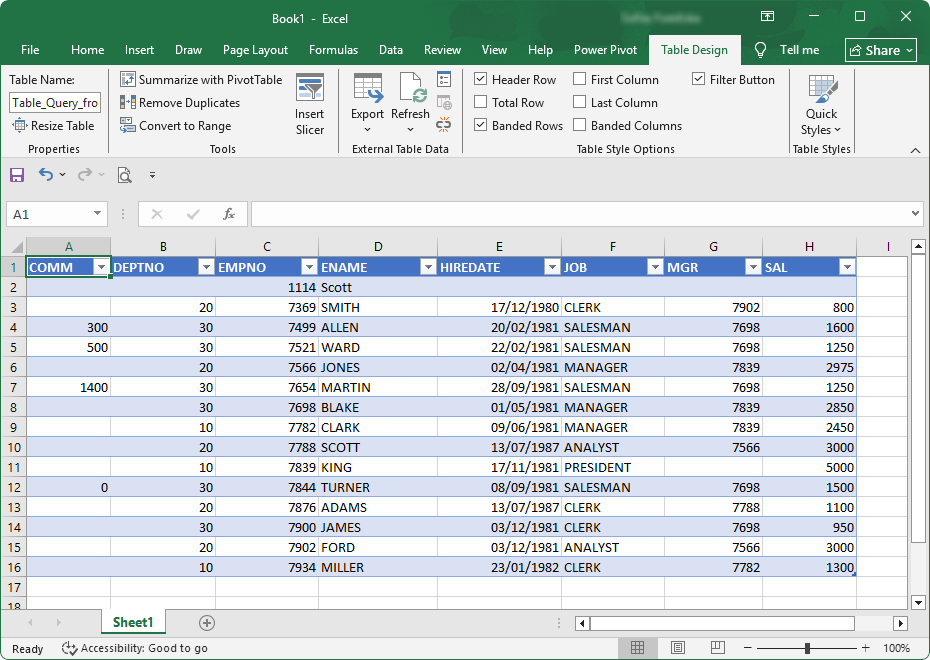Enable the Banded Columns checkbox
The width and height of the screenshot is (930, 660).
[580, 125]
